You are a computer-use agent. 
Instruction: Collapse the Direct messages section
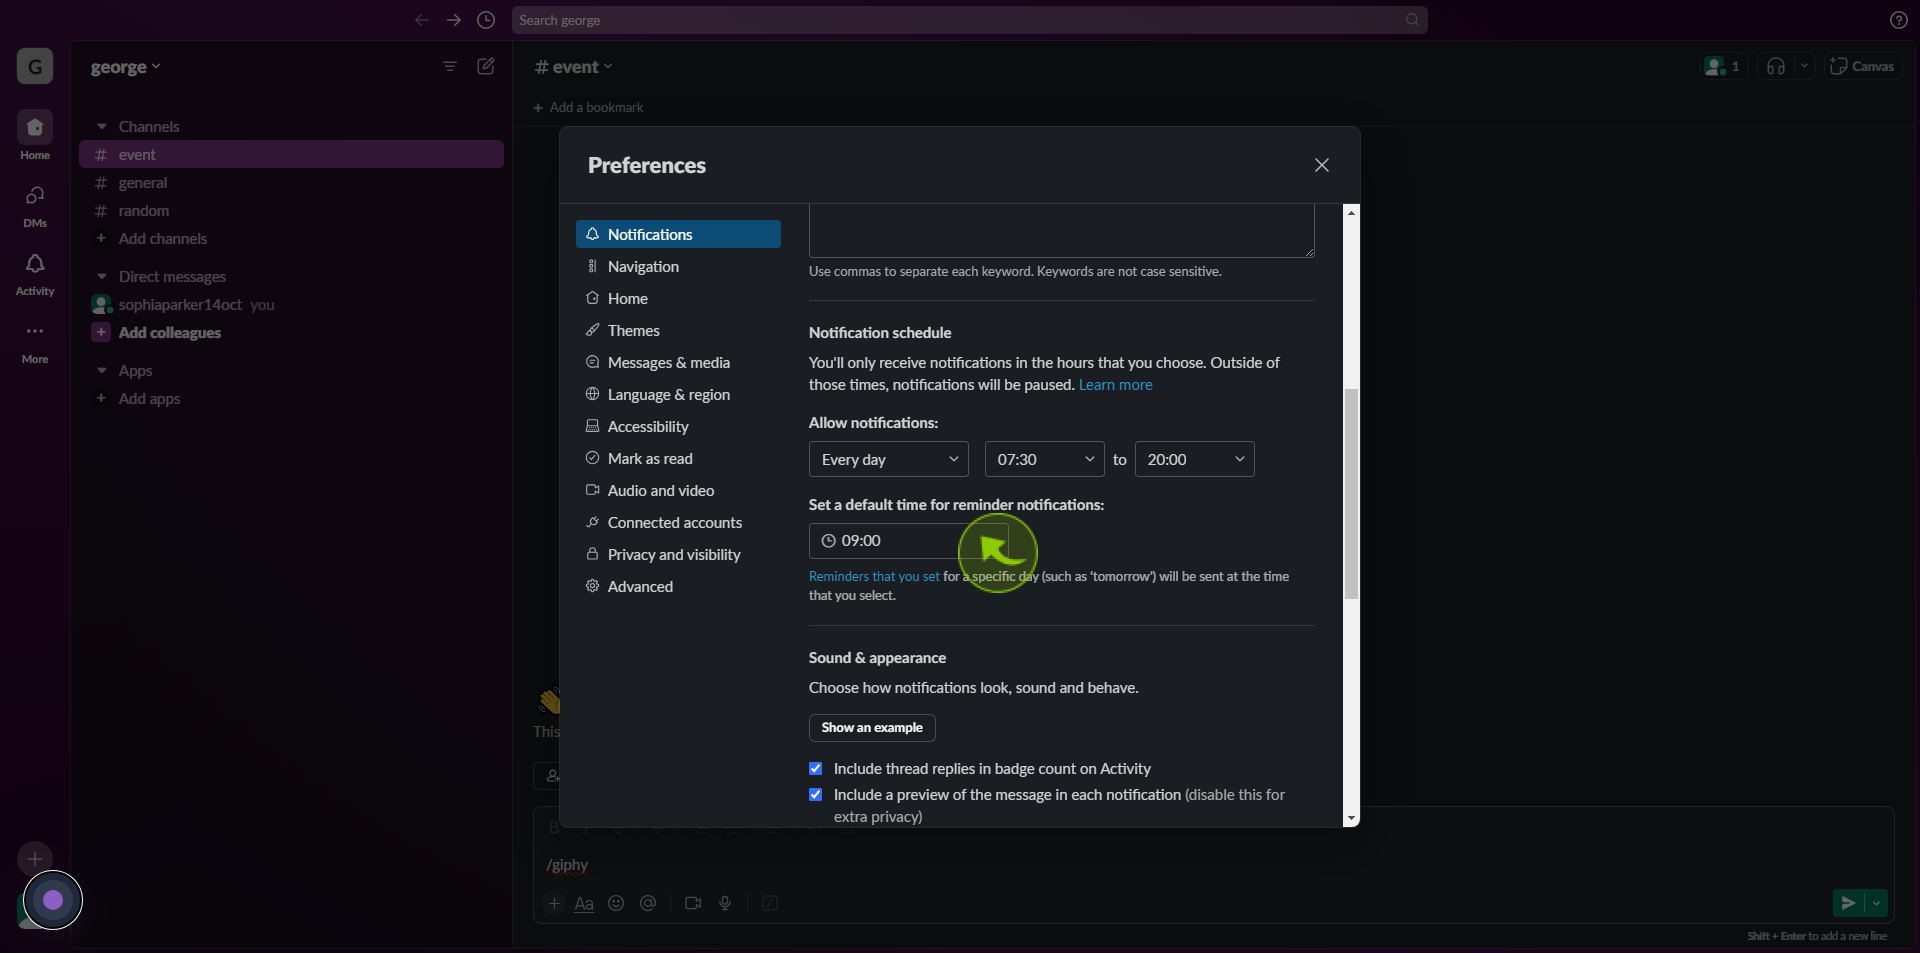[x=102, y=277]
